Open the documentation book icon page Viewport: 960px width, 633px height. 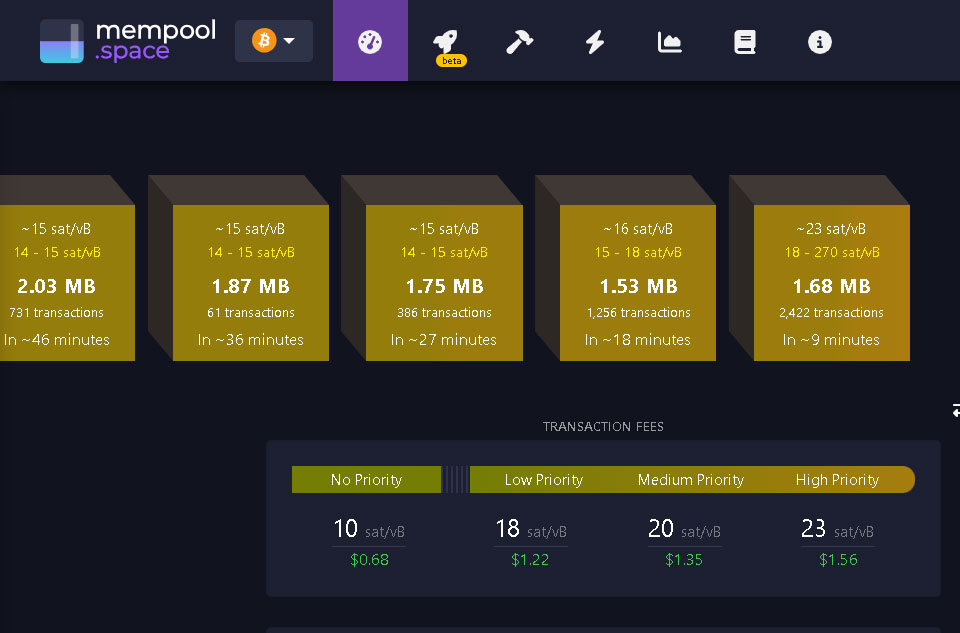(744, 42)
